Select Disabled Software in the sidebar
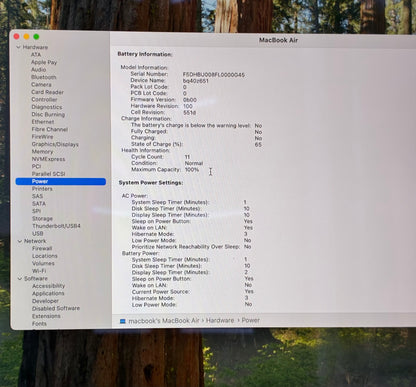416x387 pixels. [56, 308]
